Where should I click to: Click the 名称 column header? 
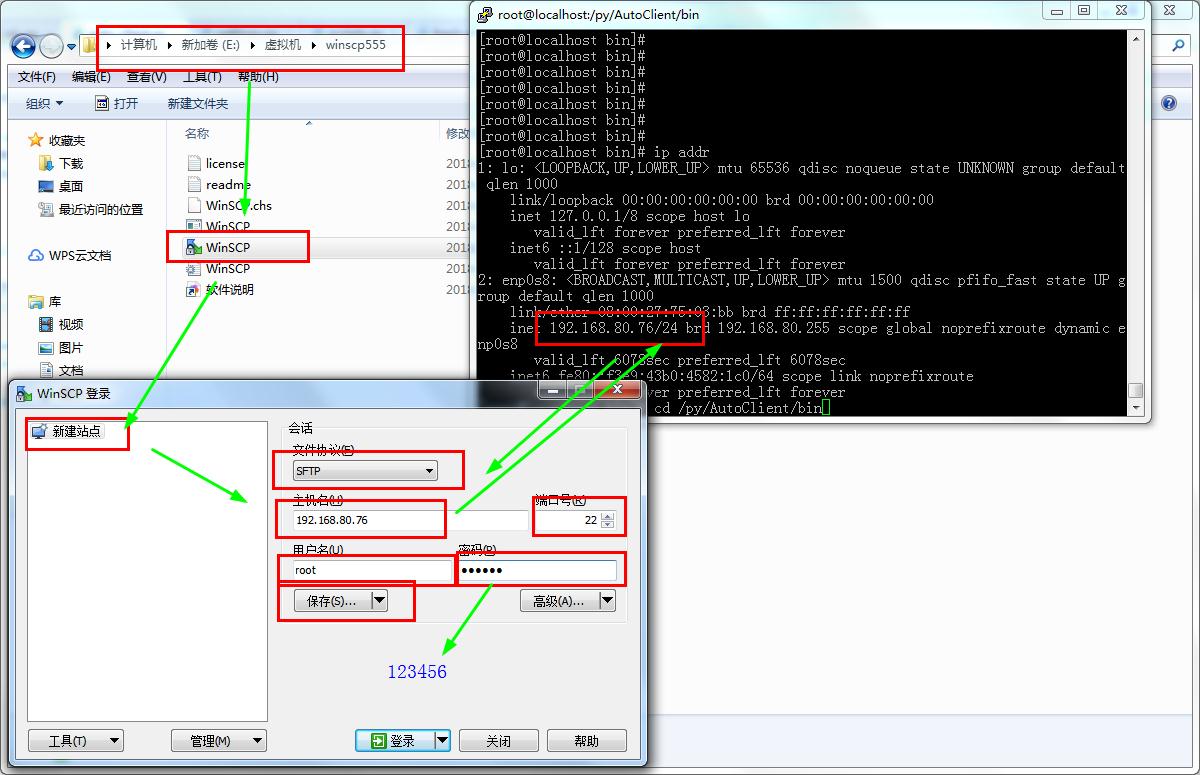[197, 133]
